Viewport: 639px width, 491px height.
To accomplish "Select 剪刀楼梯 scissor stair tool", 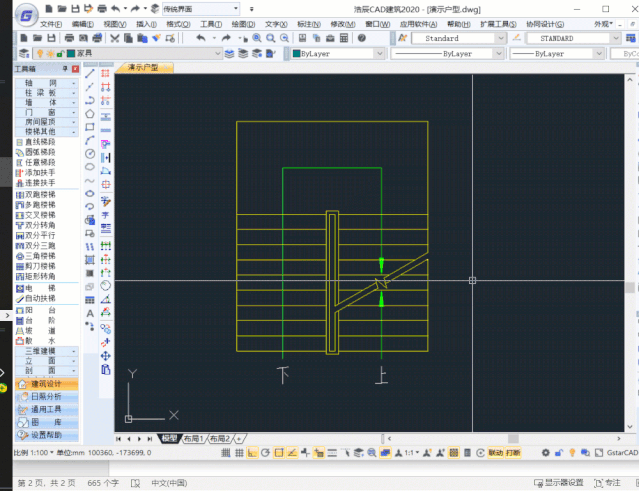I will click(36, 266).
